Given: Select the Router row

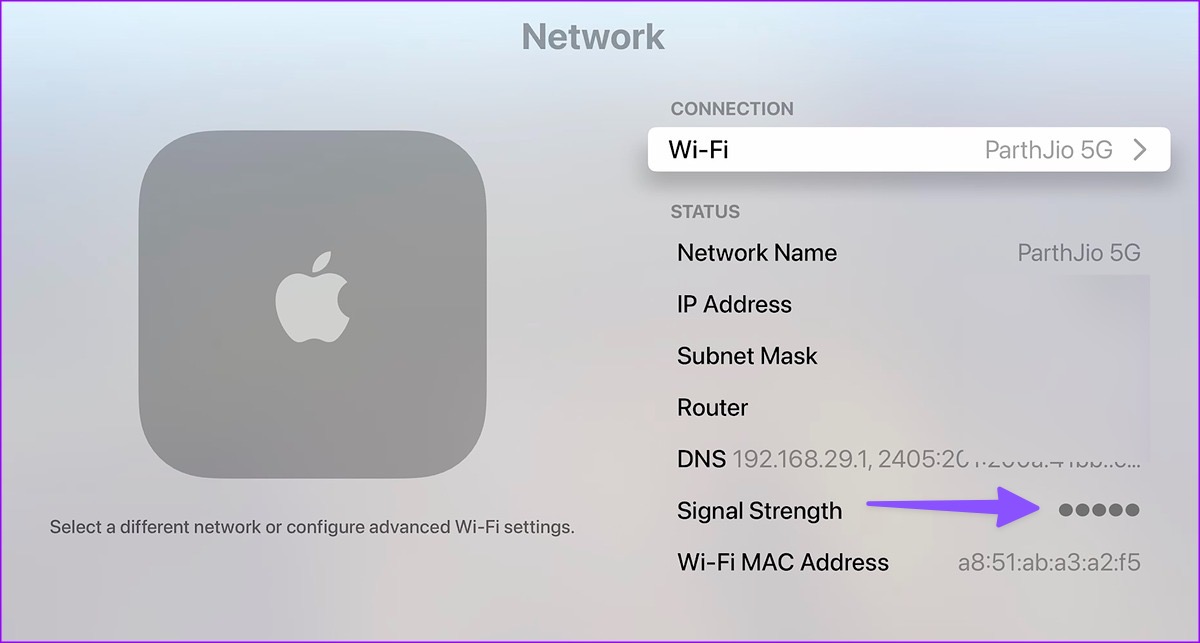Looking at the screenshot, I should coord(712,408).
